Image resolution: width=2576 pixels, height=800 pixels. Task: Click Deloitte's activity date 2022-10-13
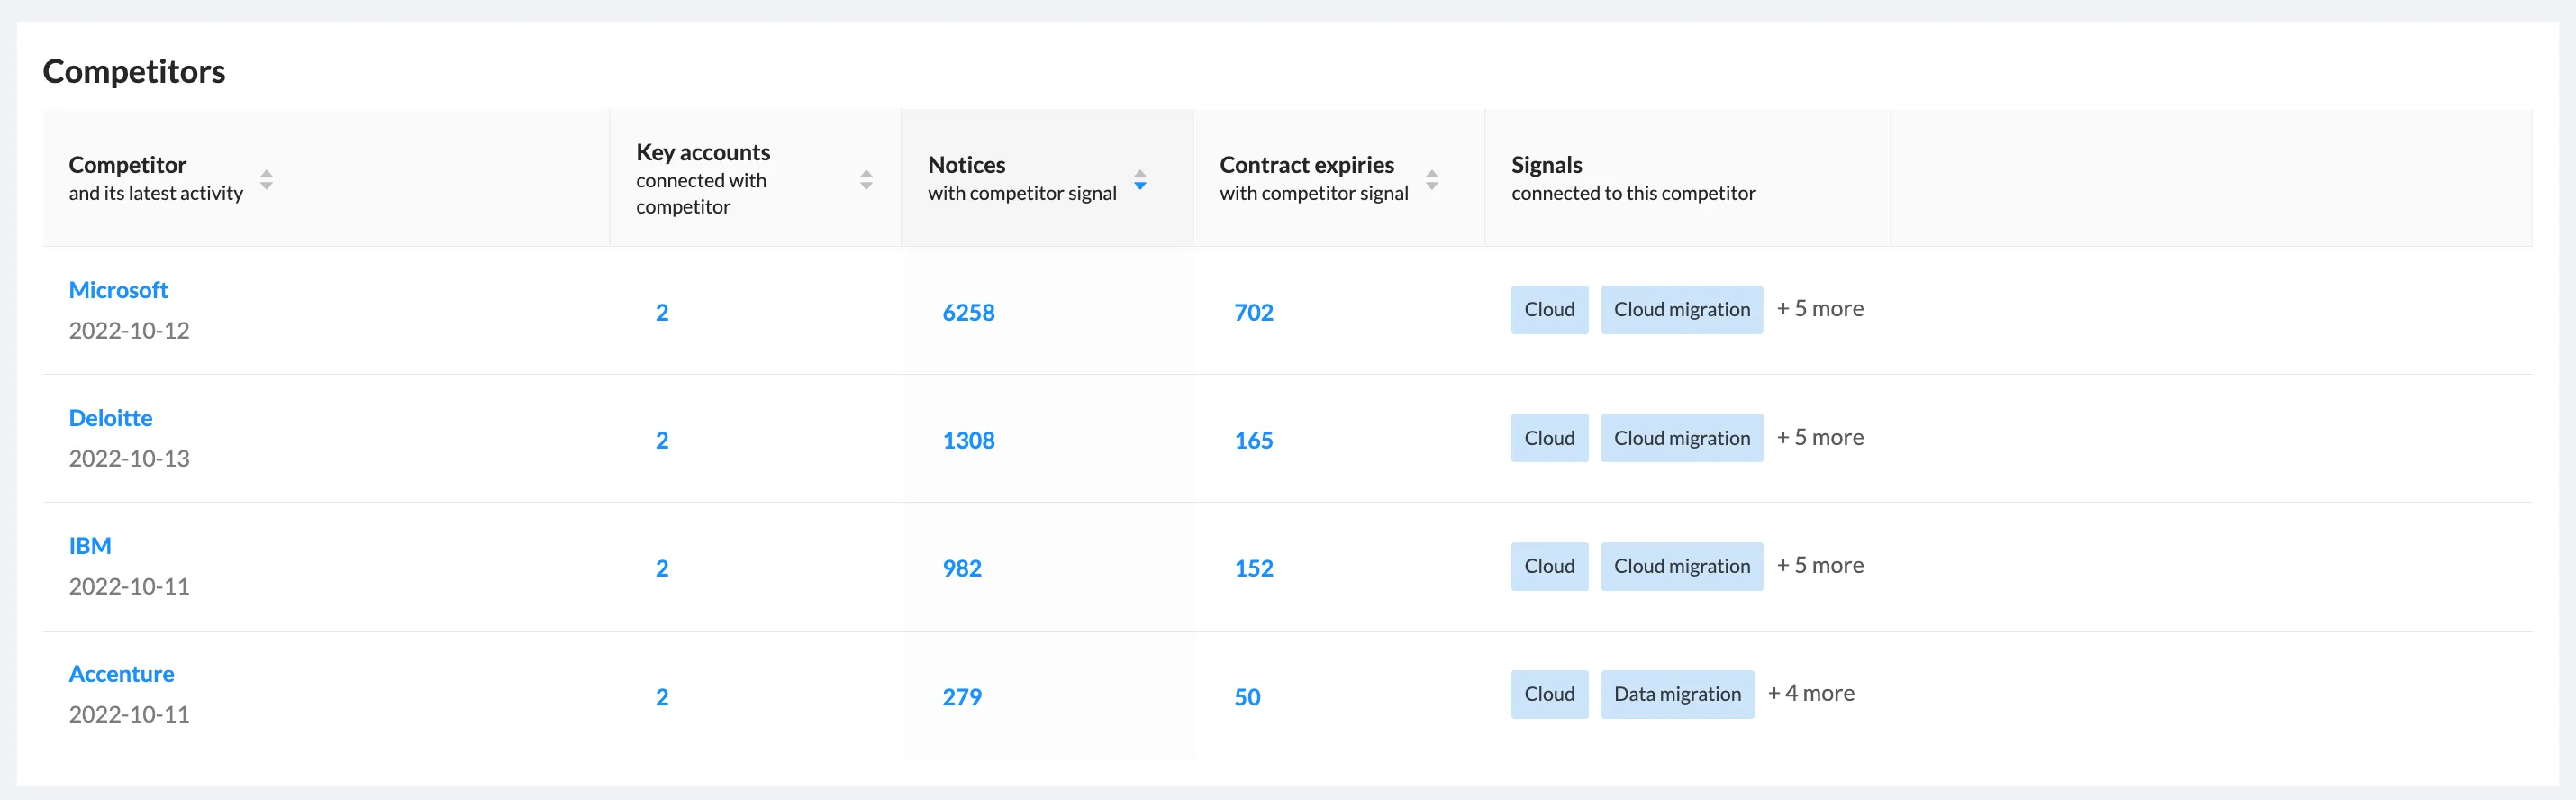pyautogui.click(x=129, y=458)
